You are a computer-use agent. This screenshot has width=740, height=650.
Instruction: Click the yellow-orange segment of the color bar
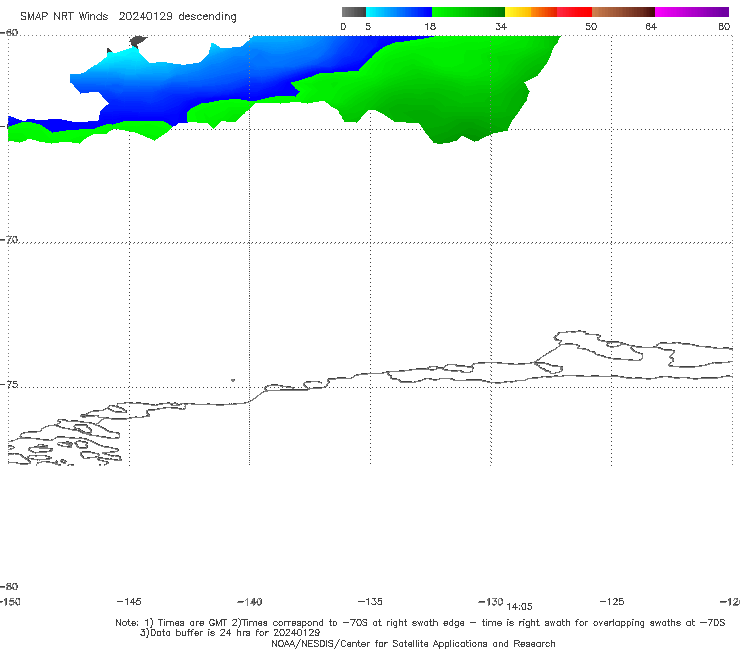[x=531, y=12]
